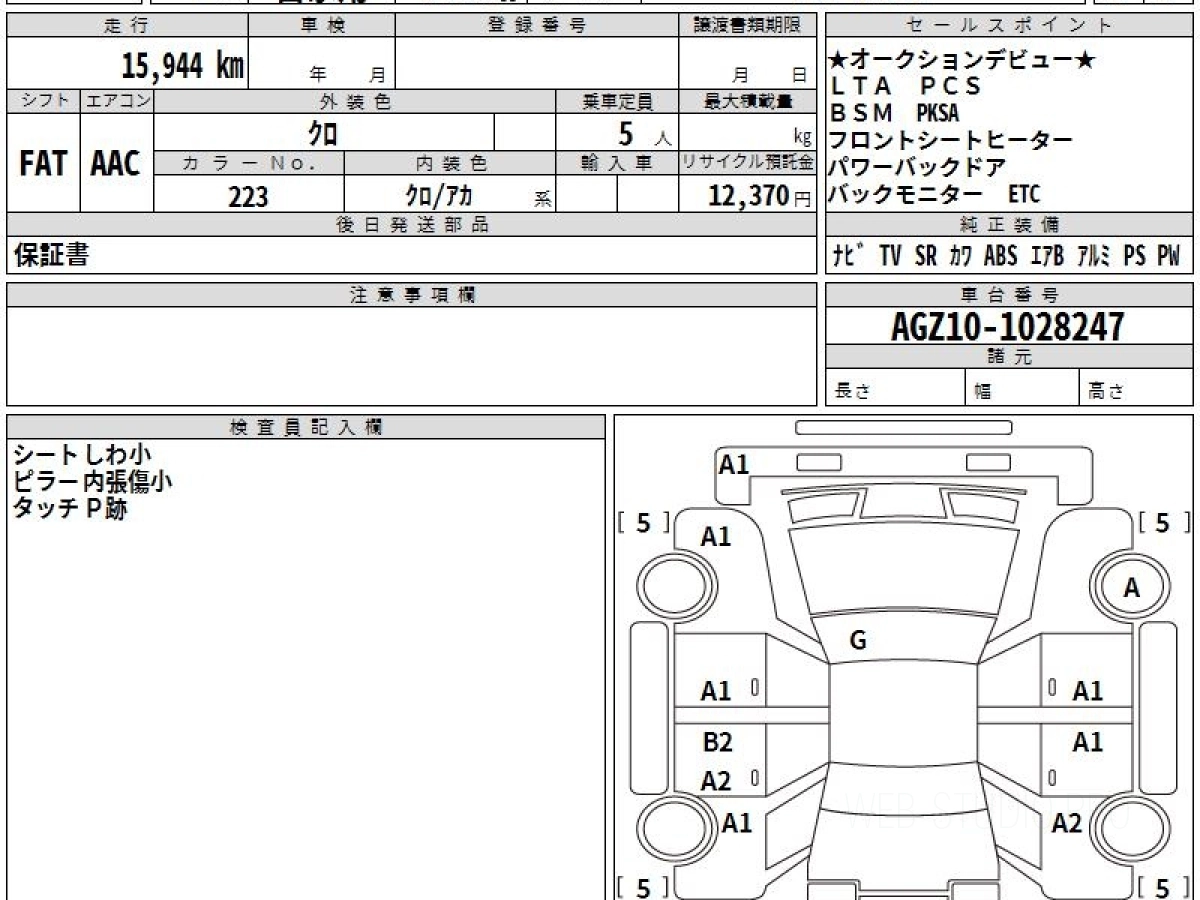
Task: Click the セールスポイント header
Action: 1009,26
